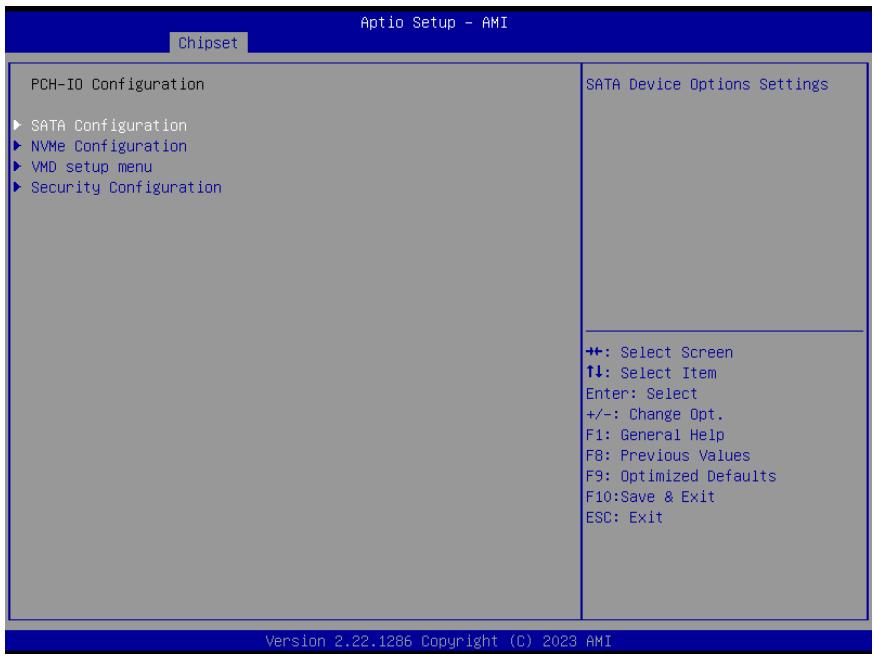Click the SATA Device Options Settings help text
874x656 pixels.
[707, 84]
